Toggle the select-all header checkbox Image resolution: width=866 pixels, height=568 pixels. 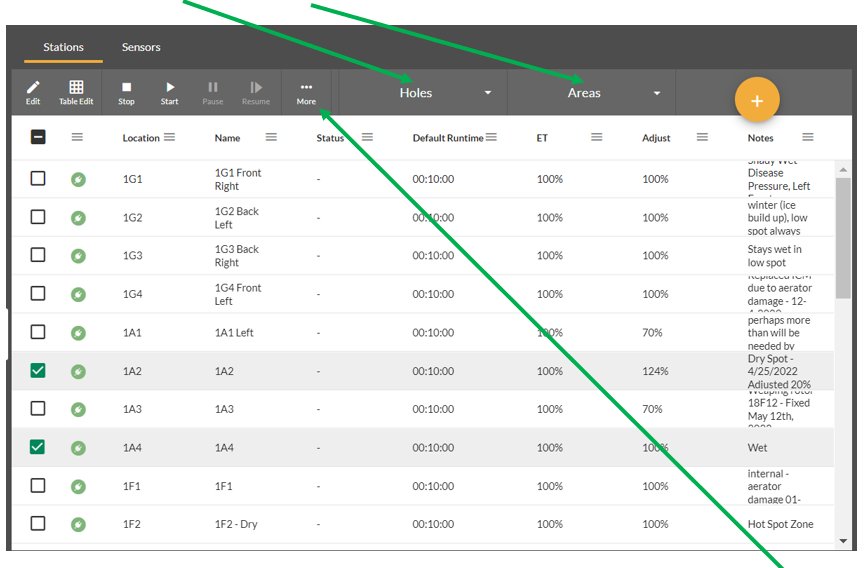[x=38, y=137]
